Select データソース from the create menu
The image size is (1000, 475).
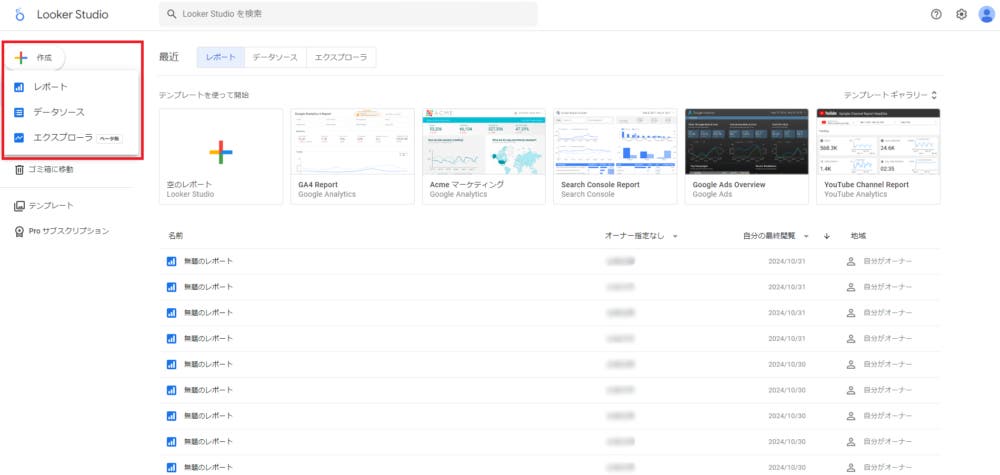pos(58,112)
